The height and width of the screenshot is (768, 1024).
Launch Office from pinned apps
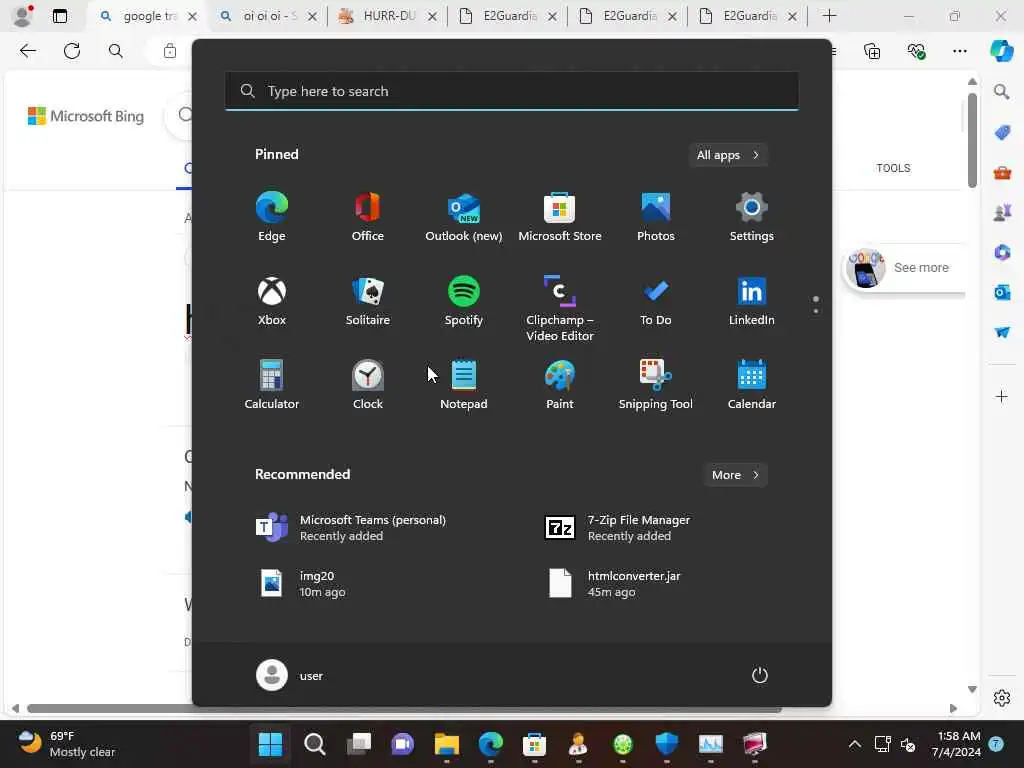[368, 217]
